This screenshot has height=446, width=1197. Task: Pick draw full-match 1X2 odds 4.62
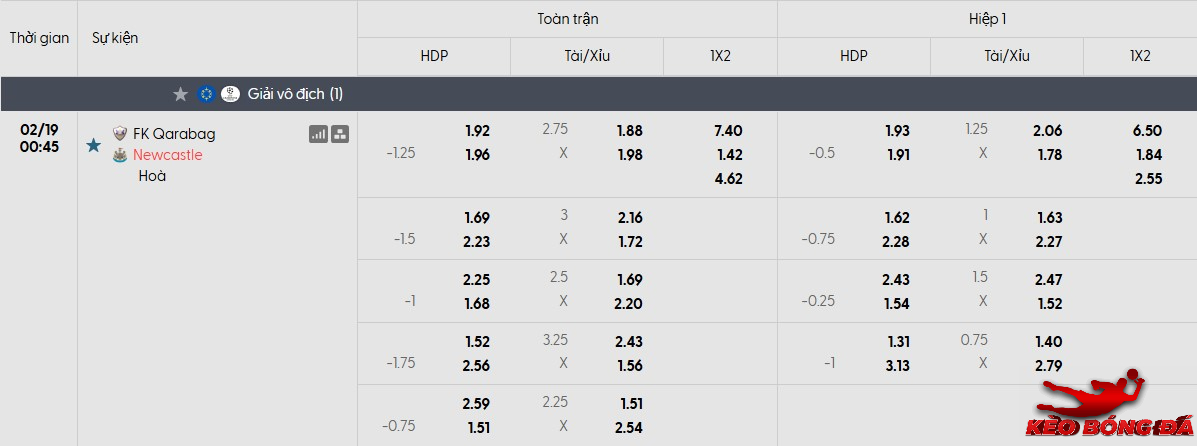729,179
